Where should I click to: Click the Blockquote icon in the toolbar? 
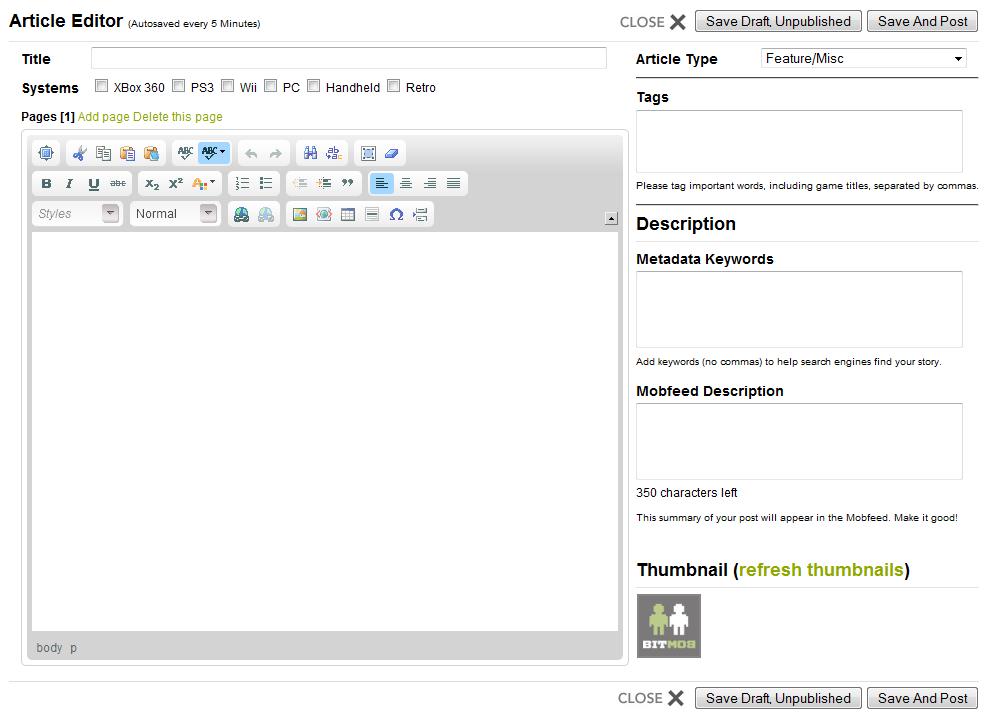click(x=346, y=183)
